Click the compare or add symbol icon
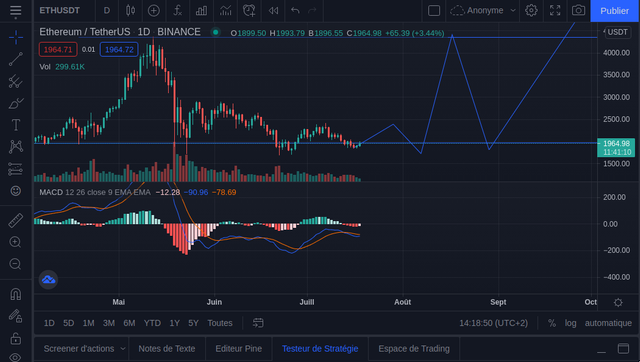The width and height of the screenshot is (640, 362). tap(153, 11)
